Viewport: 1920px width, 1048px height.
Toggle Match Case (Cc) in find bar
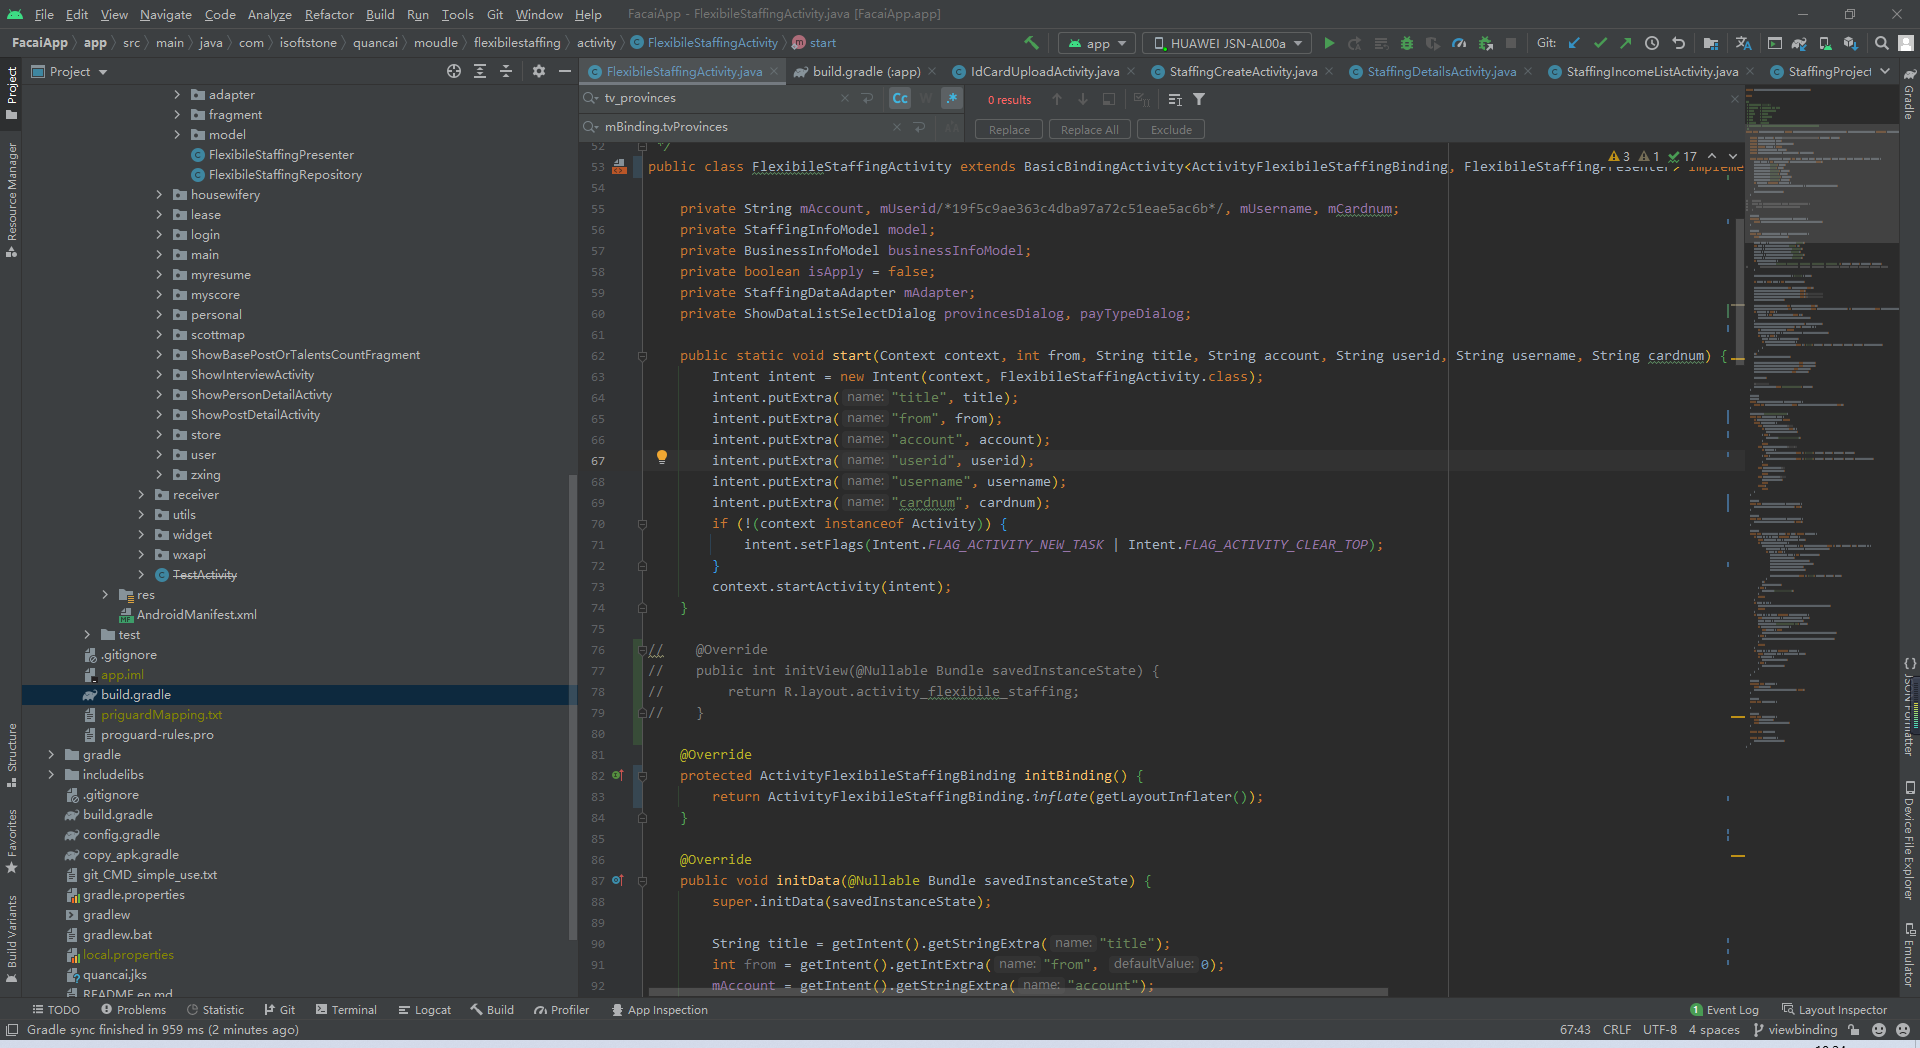900,98
